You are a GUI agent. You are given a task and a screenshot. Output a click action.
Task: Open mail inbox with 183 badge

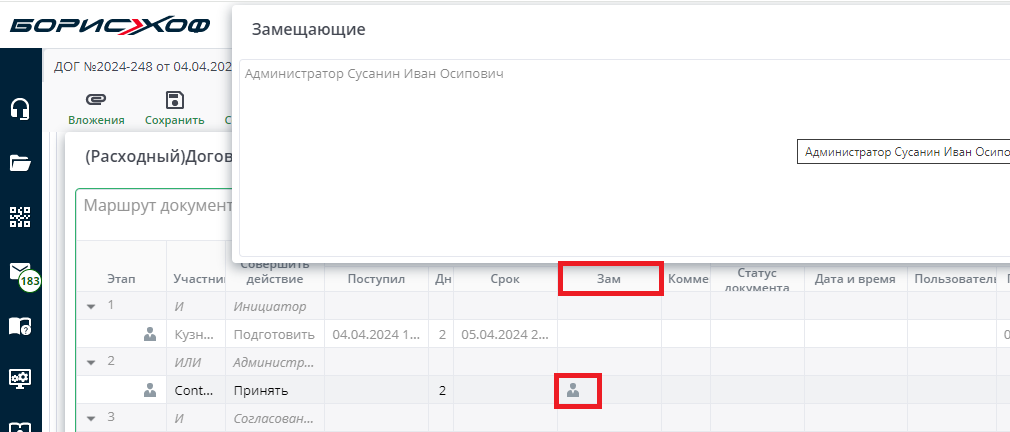click(23, 274)
